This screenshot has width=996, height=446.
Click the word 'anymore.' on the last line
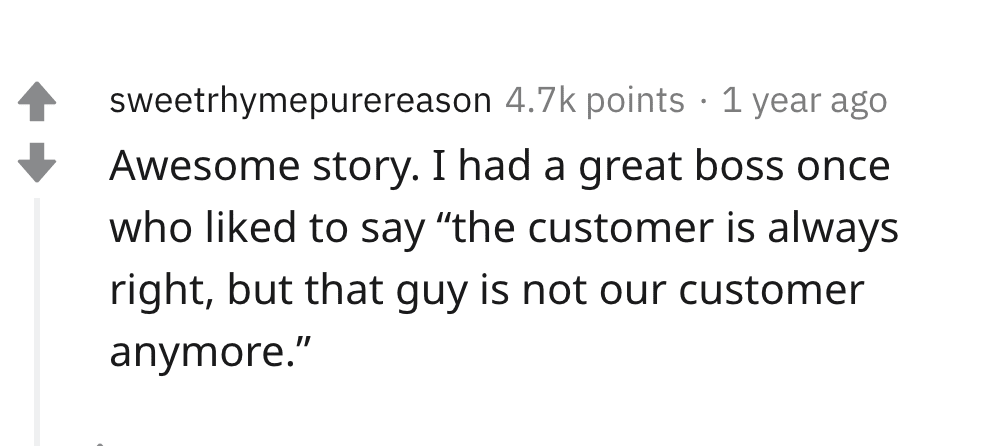(210, 353)
